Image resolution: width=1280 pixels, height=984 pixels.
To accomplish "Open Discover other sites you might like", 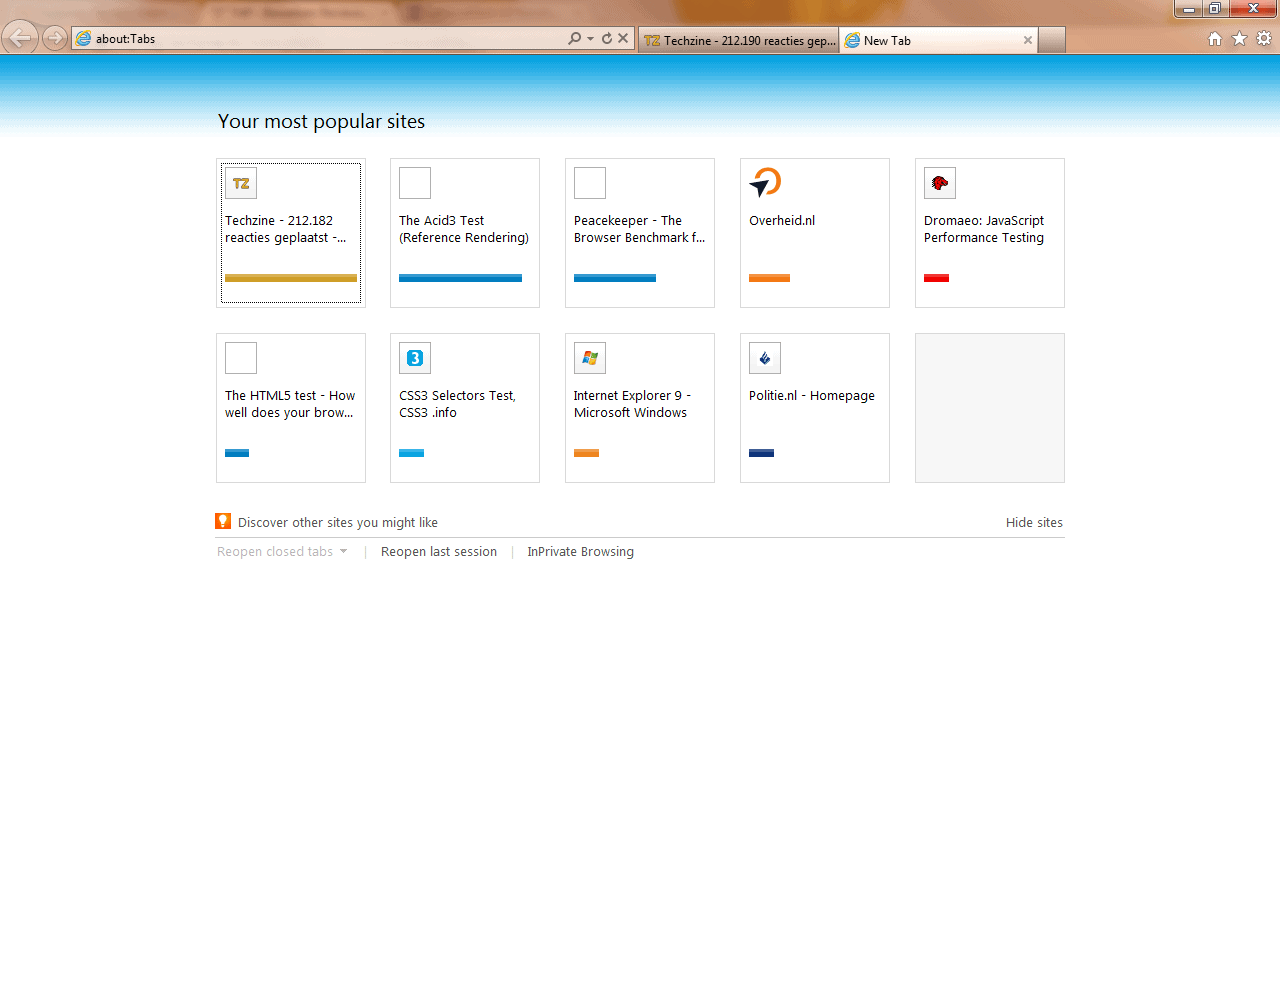I will point(338,523).
